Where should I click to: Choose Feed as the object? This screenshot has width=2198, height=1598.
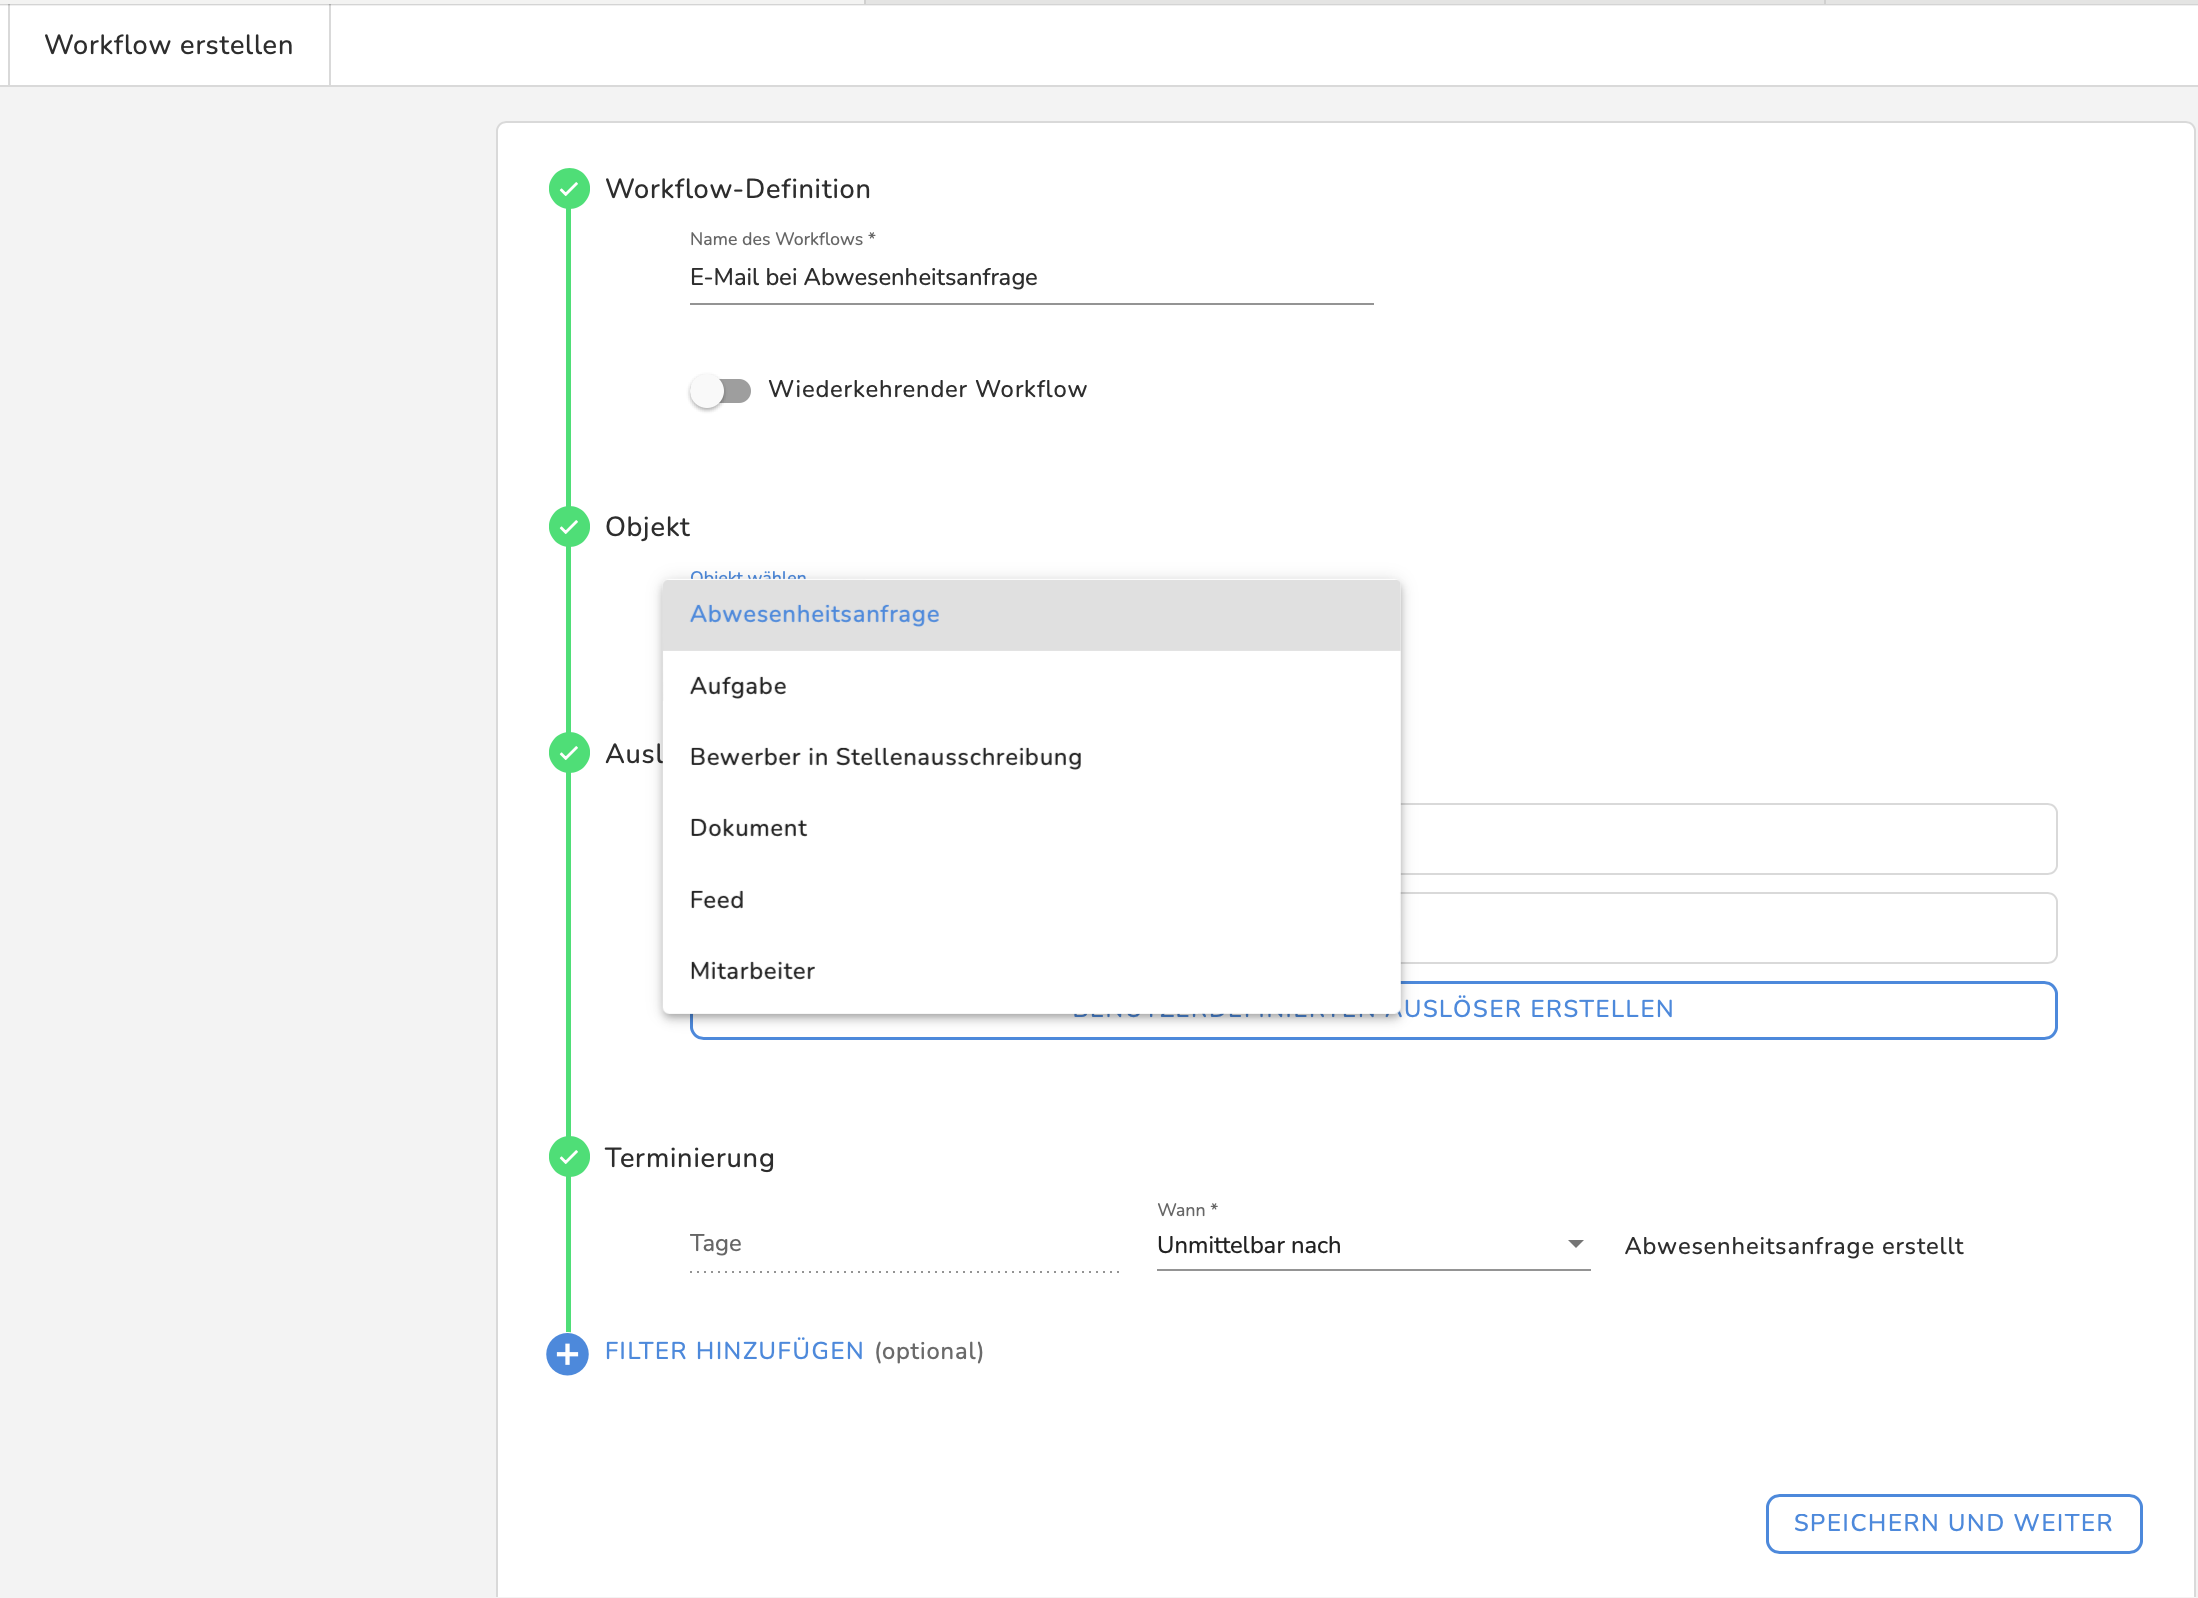pos(716,900)
